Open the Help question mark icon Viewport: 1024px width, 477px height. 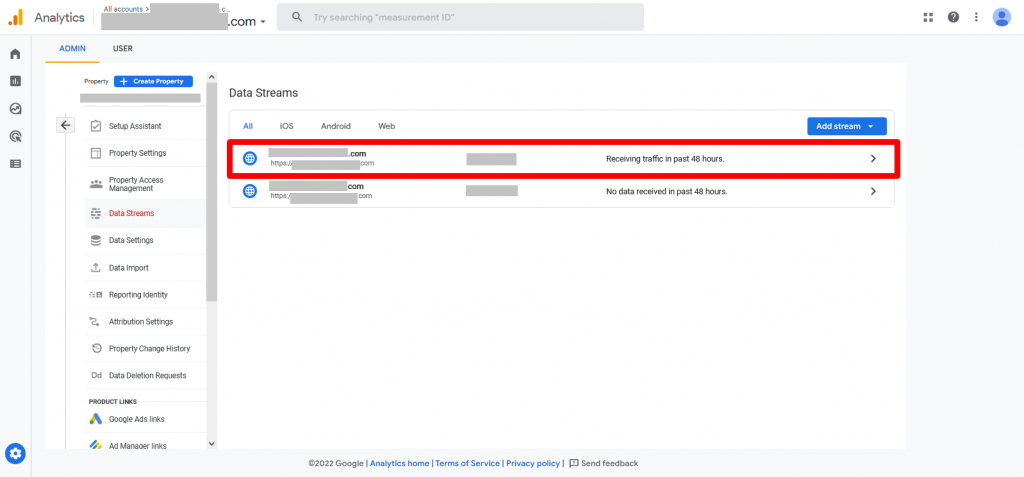[x=953, y=18]
